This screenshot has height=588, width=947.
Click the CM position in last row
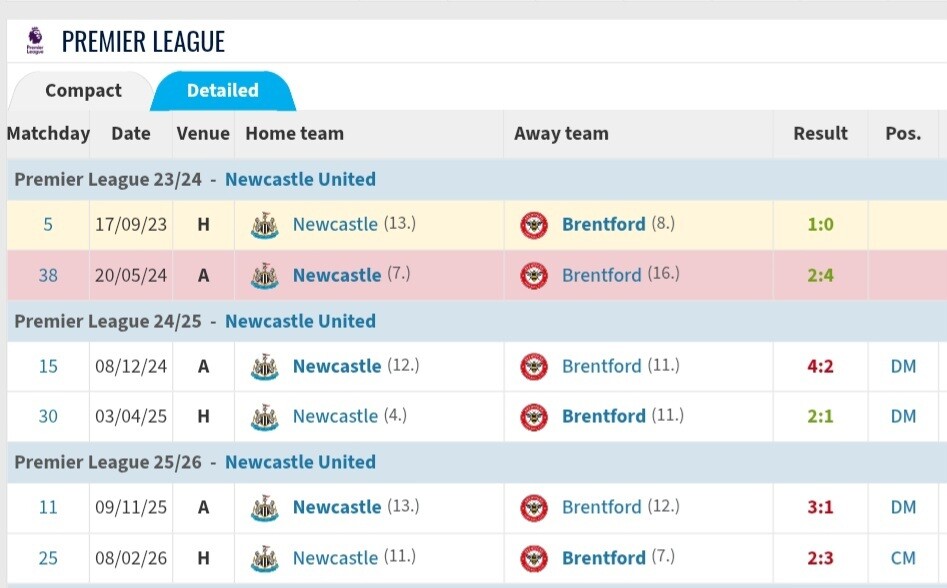tap(903, 558)
